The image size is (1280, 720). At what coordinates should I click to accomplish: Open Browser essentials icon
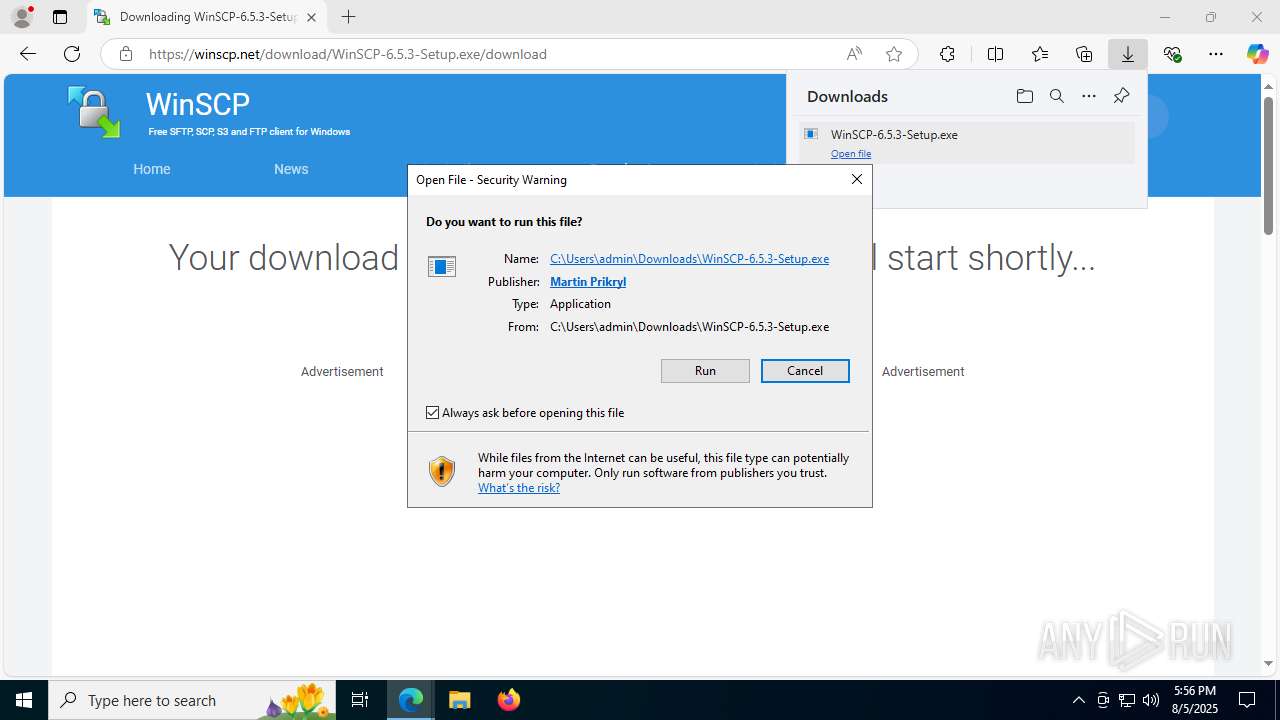pos(1172,54)
